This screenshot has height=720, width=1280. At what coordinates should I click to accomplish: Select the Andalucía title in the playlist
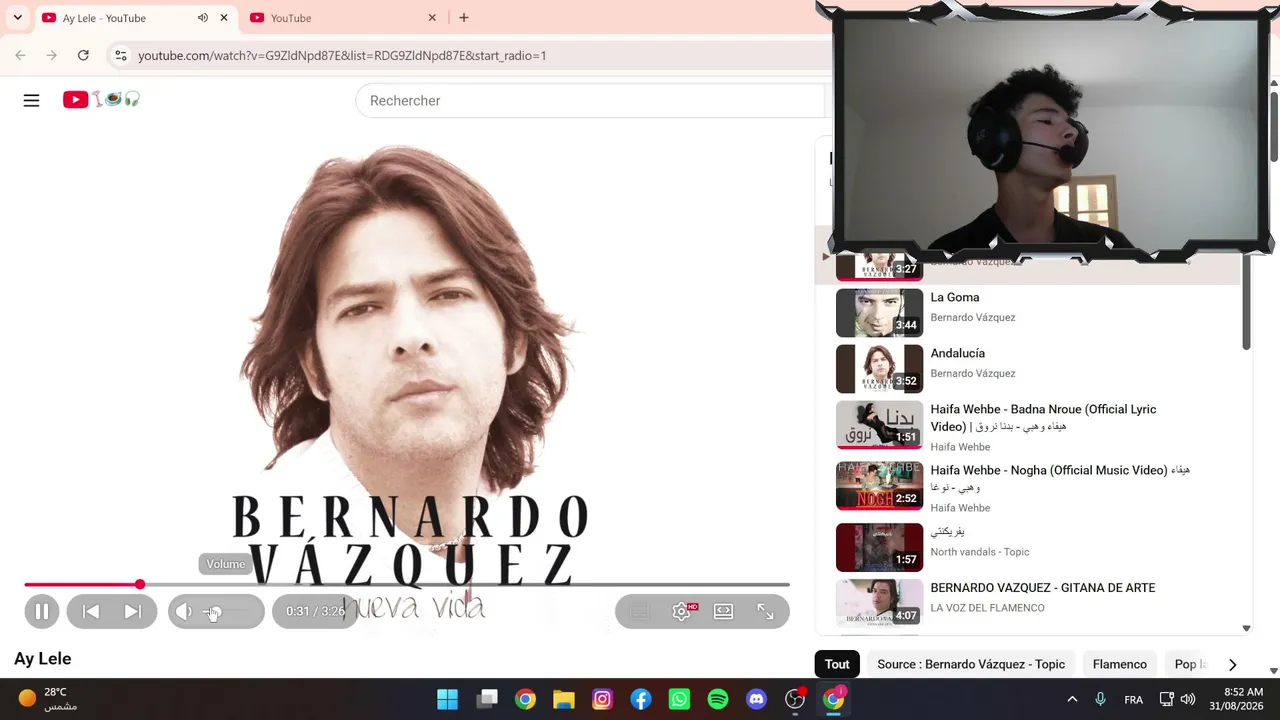[958, 353]
